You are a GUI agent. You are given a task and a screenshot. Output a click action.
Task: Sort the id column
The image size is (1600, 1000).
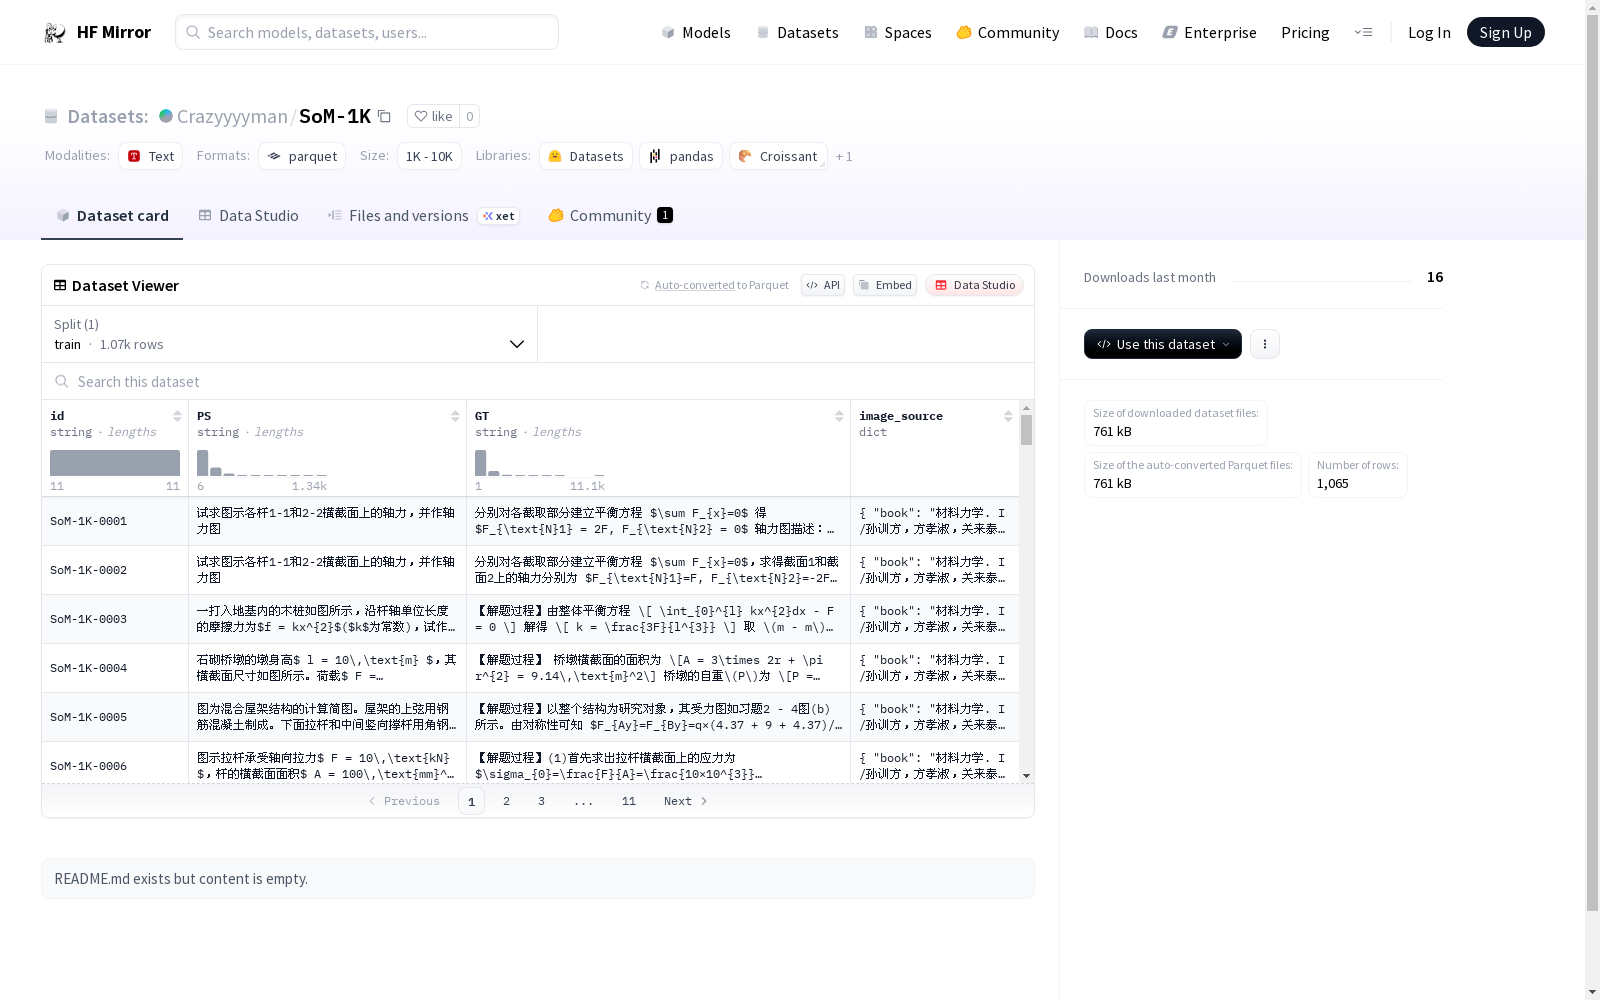coord(177,416)
